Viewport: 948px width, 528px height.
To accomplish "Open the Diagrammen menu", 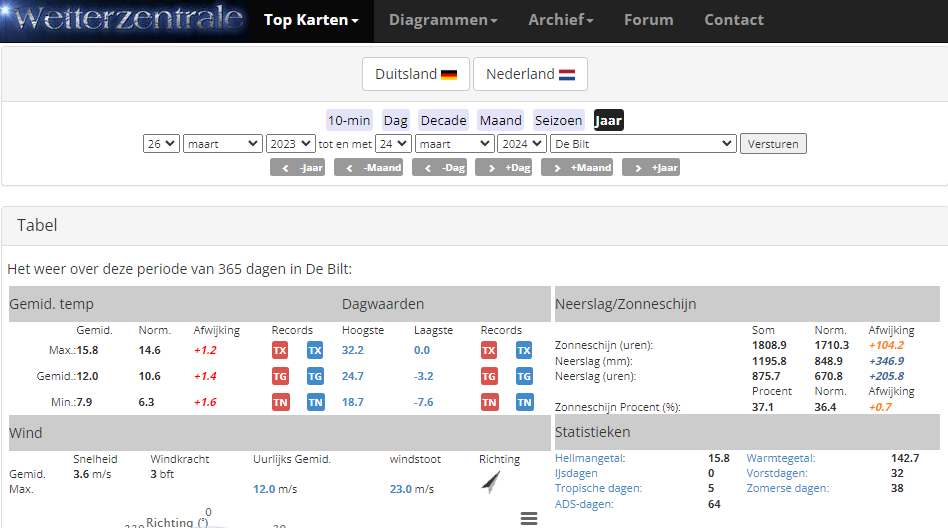I will [443, 20].
